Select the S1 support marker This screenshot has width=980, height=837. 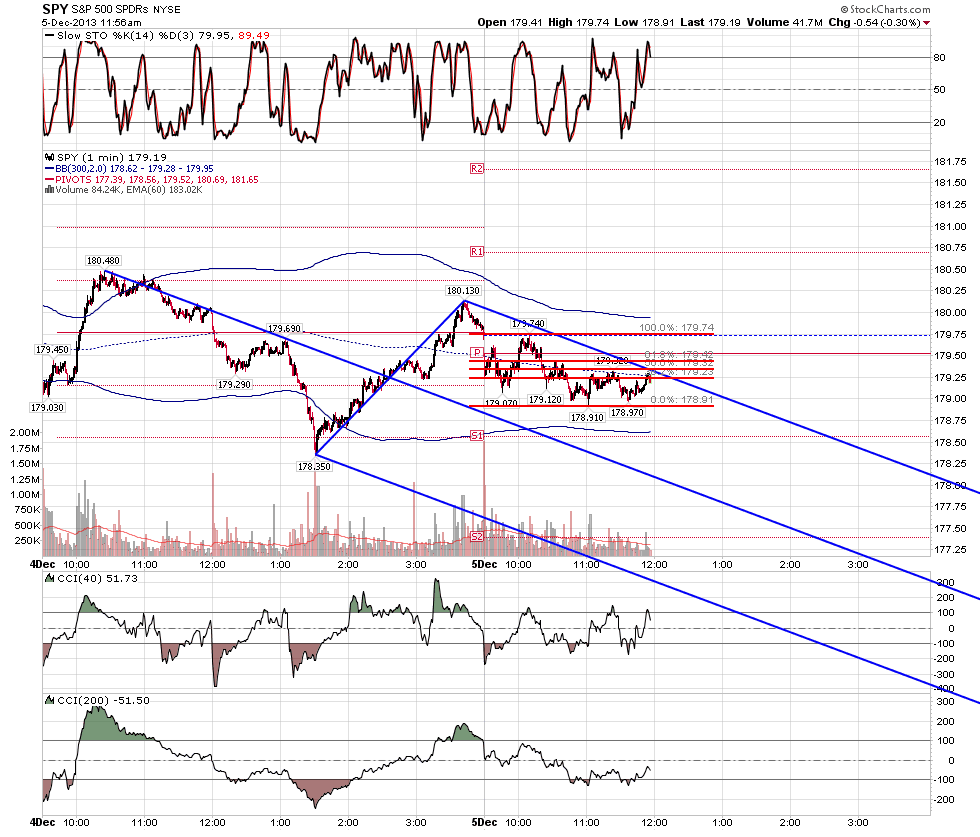pyautogui.click(x=477, y=436)
